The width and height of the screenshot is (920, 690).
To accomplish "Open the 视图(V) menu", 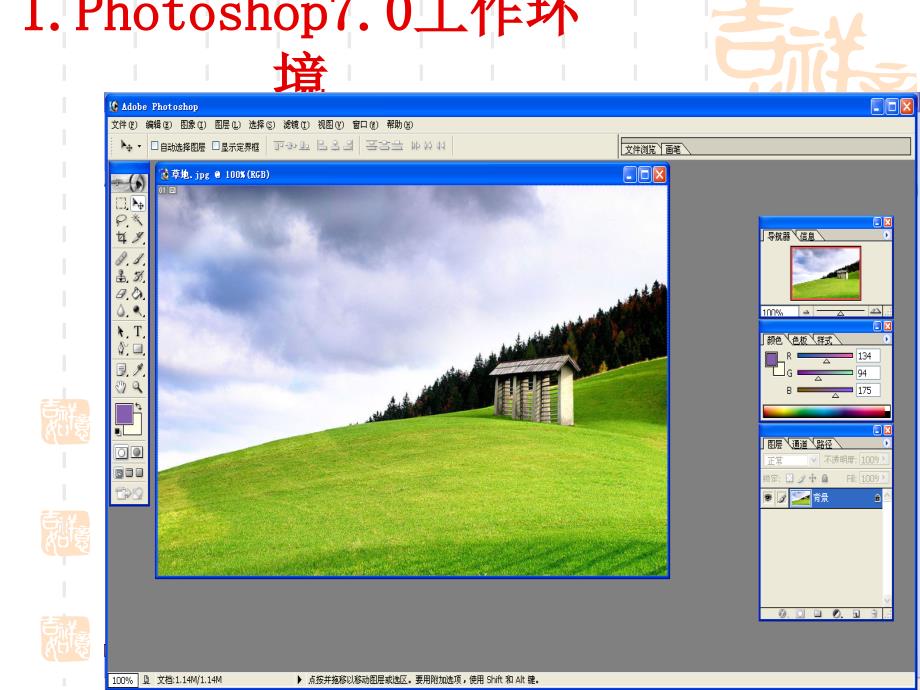I will click(x=330, y=125).
